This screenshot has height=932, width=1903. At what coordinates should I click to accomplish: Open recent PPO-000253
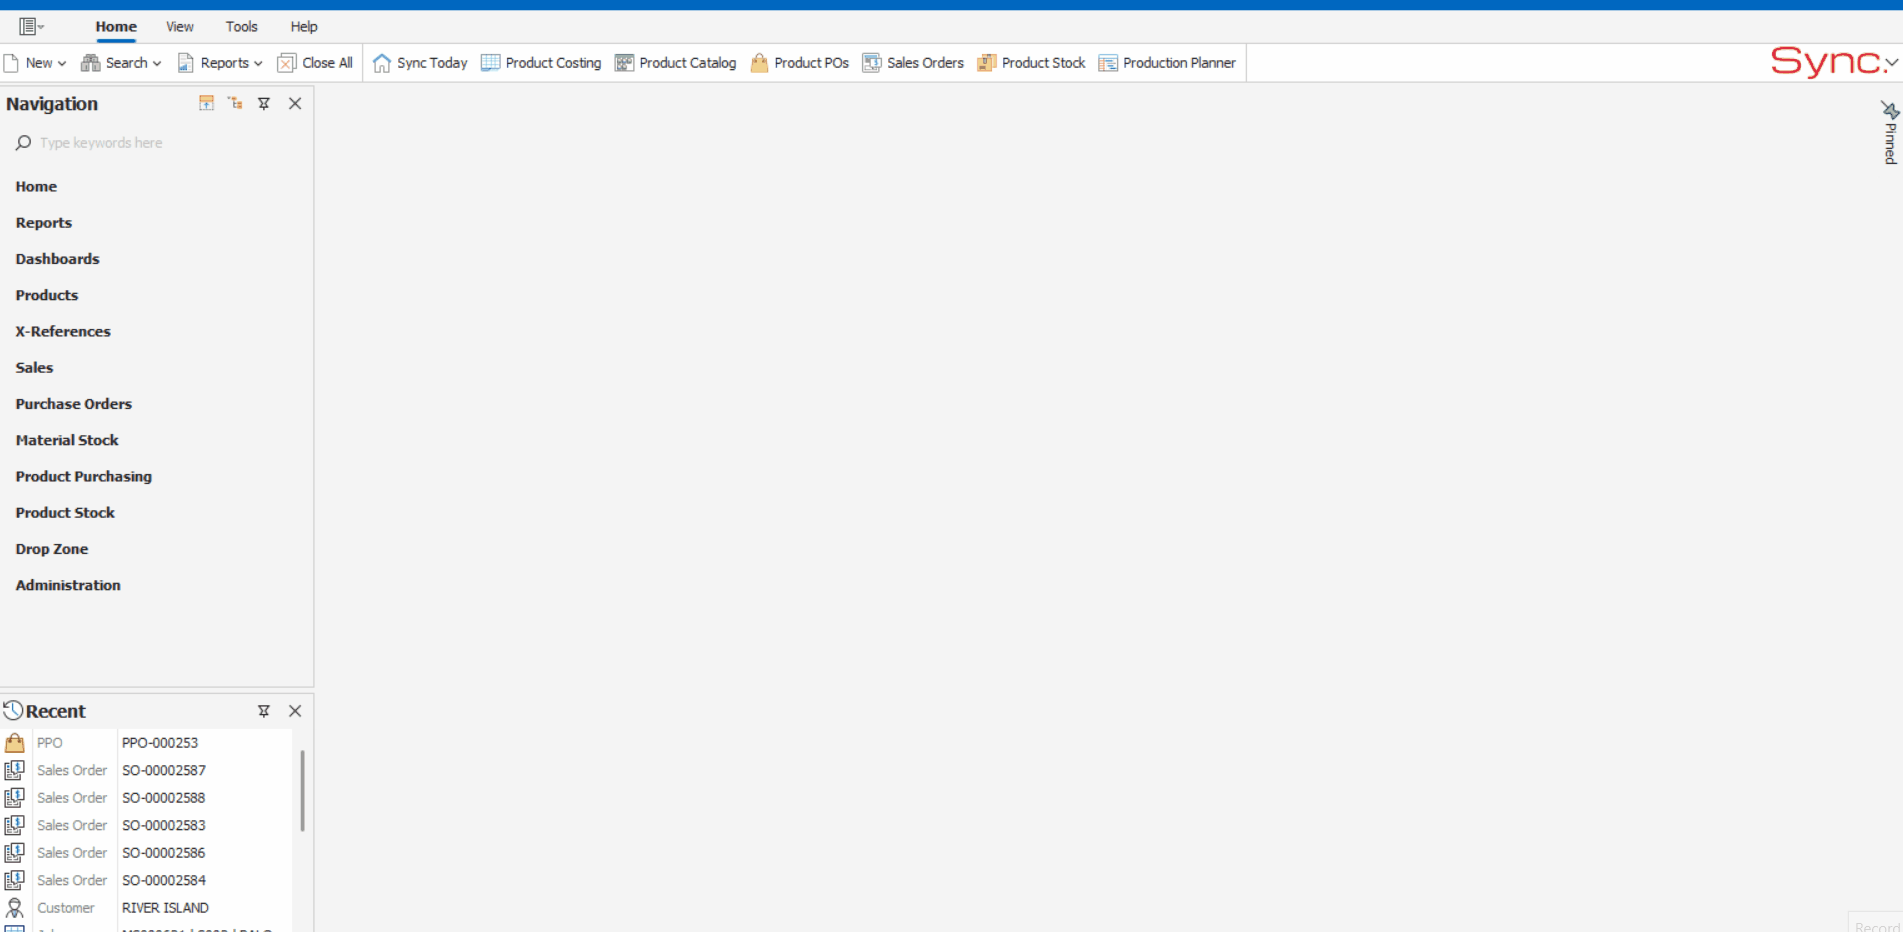[160, 743]
